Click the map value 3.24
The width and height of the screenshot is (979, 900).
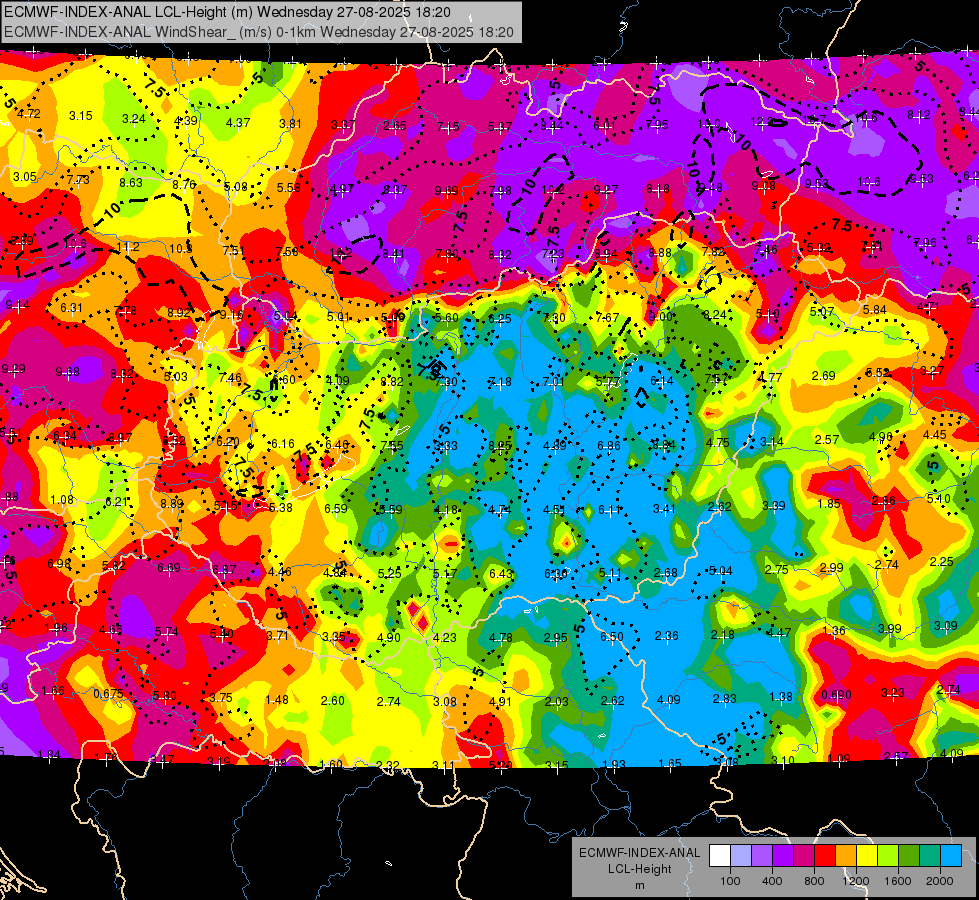[134, 119]
